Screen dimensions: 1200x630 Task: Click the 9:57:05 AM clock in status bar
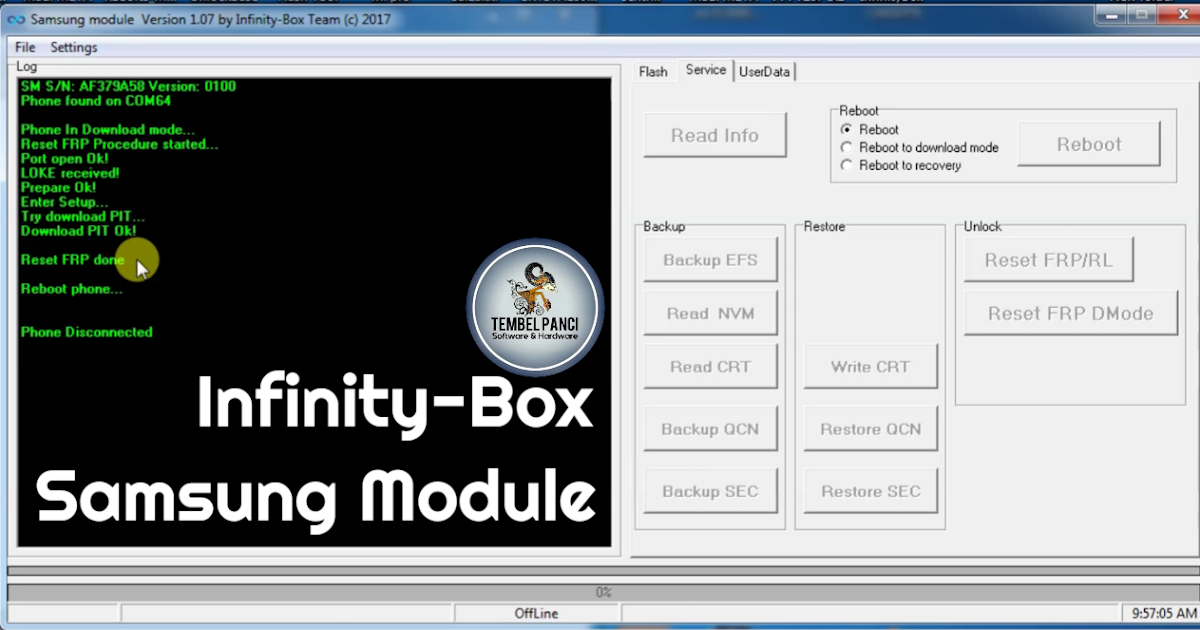pos(1162,613)
